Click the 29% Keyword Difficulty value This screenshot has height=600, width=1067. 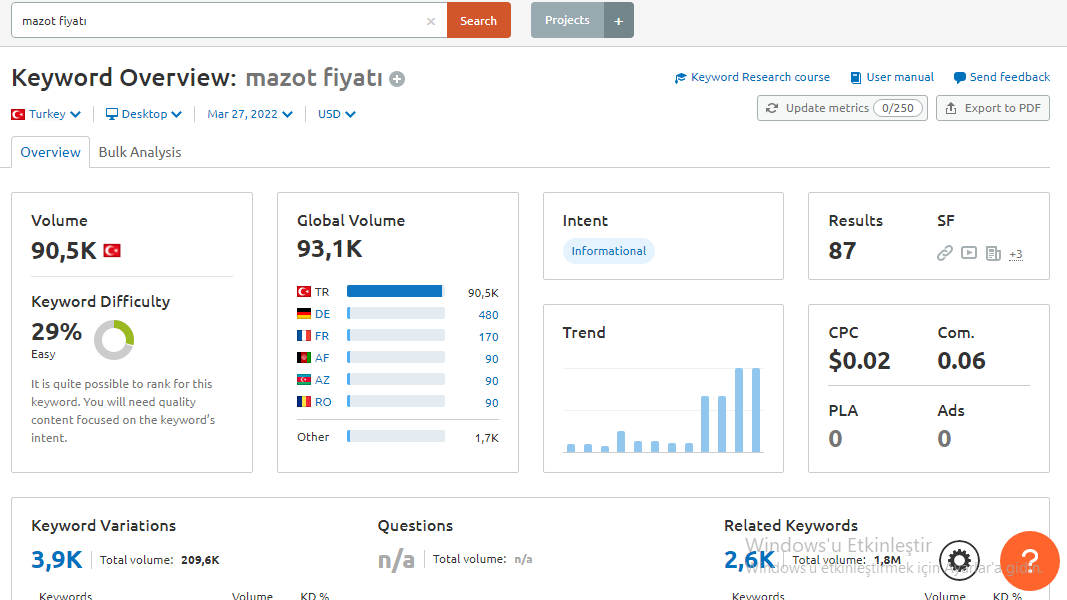tap(56, 332)
